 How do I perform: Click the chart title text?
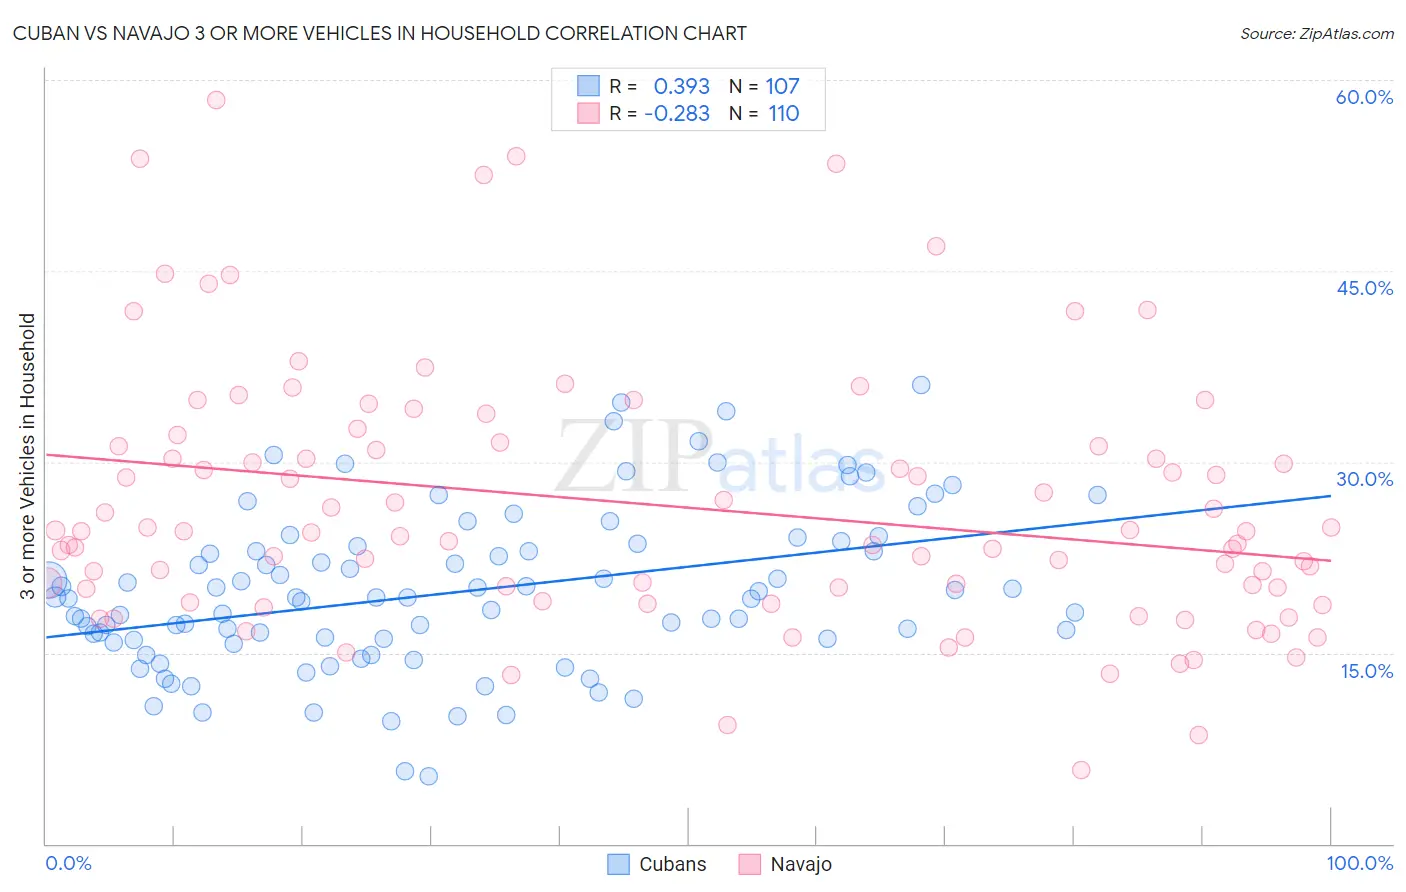[x=379, y=33]
